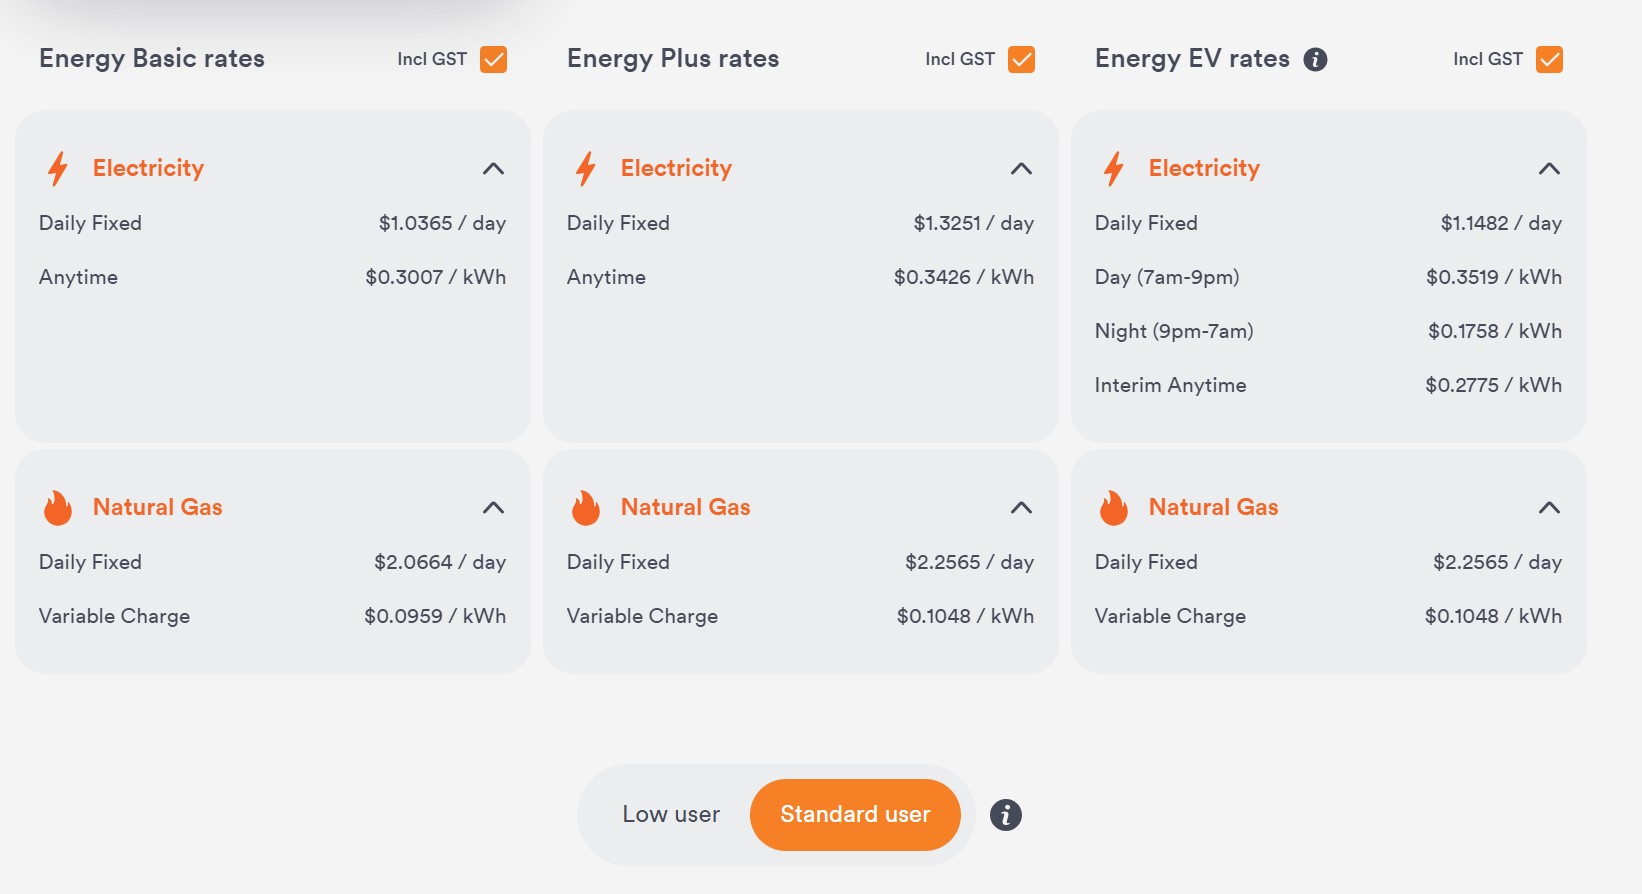
Task: Click the Energy Basic Natural Gas flame icon
Action: point(58,508)
